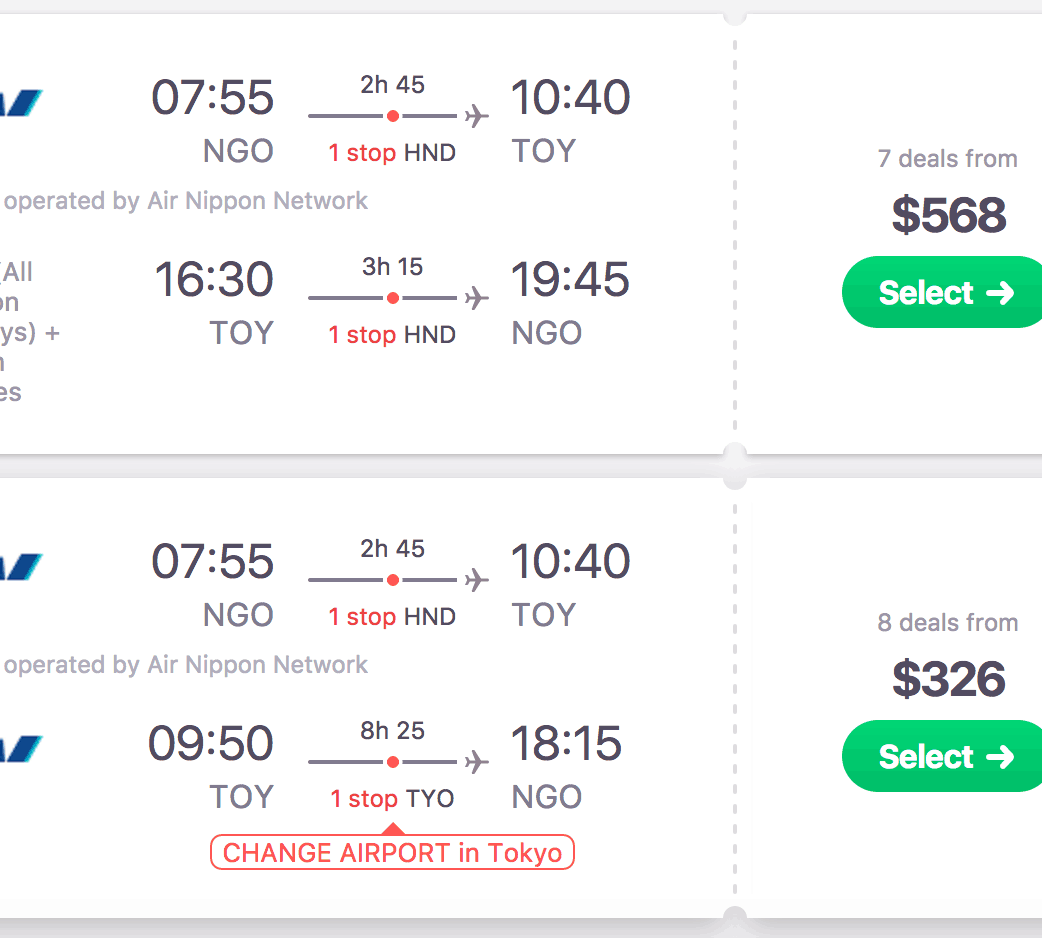The image size is (1042, 938).
Task: Click the red stop dot on the 8h 25 flight
Action: [393, 762]
